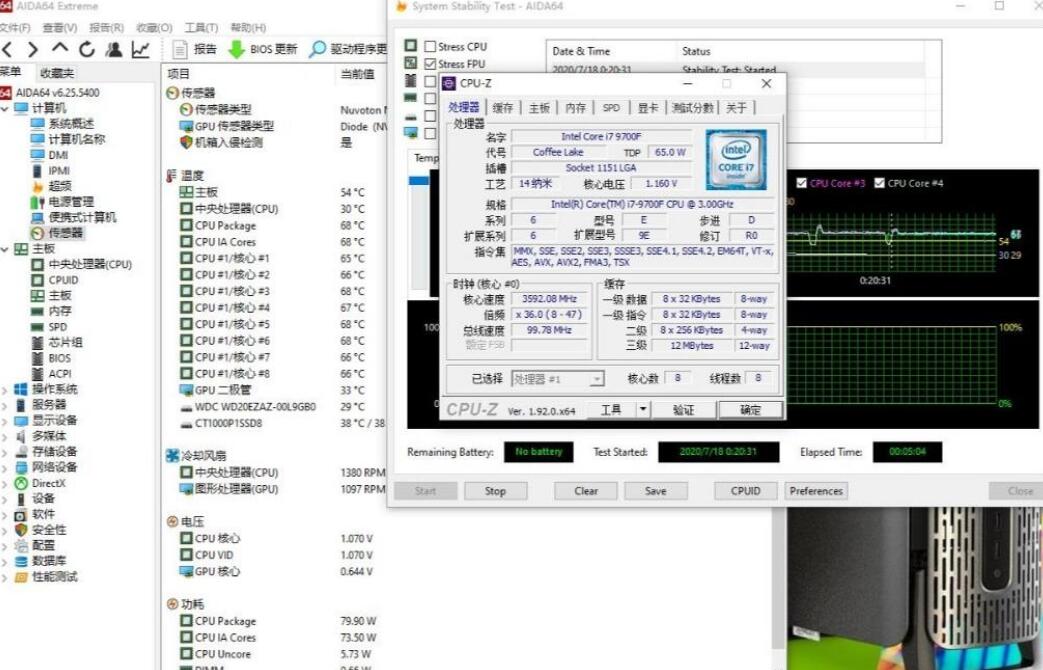Click the Stop button in the stability test
This screenshot has height=670, width=1043.
point(496,490)
